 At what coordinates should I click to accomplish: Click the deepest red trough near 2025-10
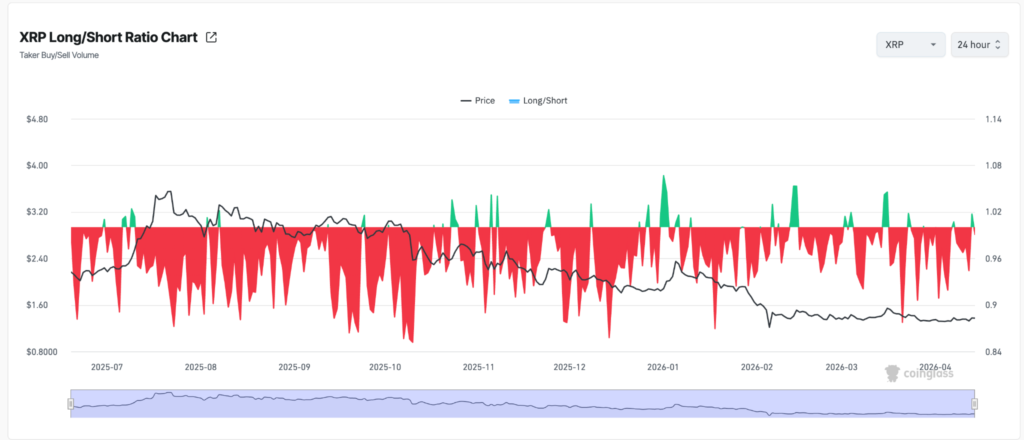point(411,338)
